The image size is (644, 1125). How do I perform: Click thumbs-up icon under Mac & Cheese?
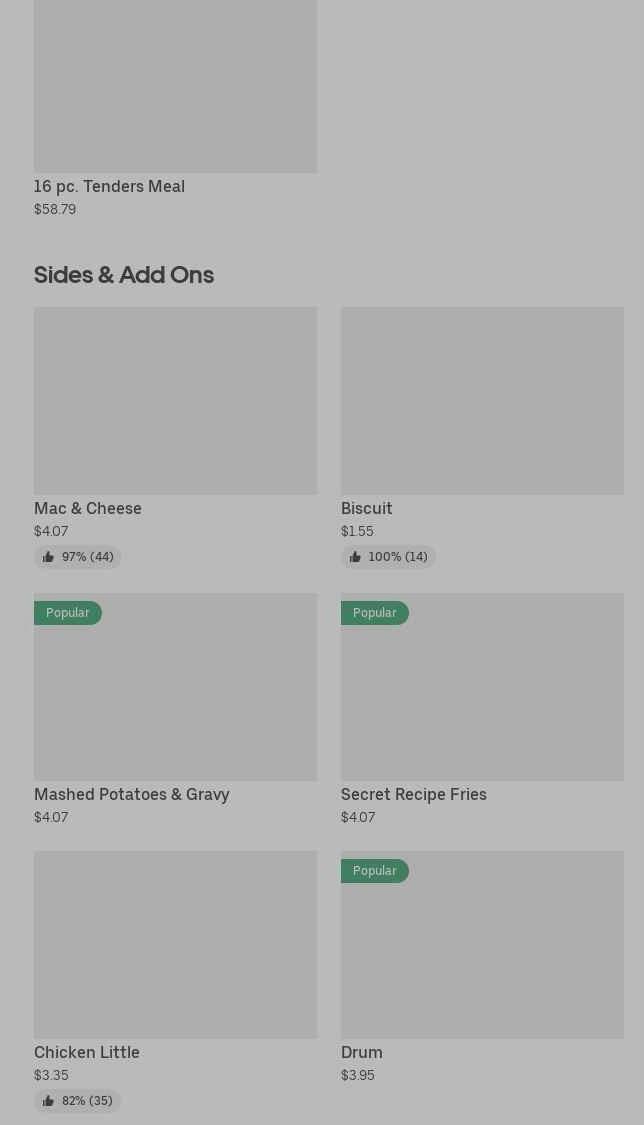48,557
